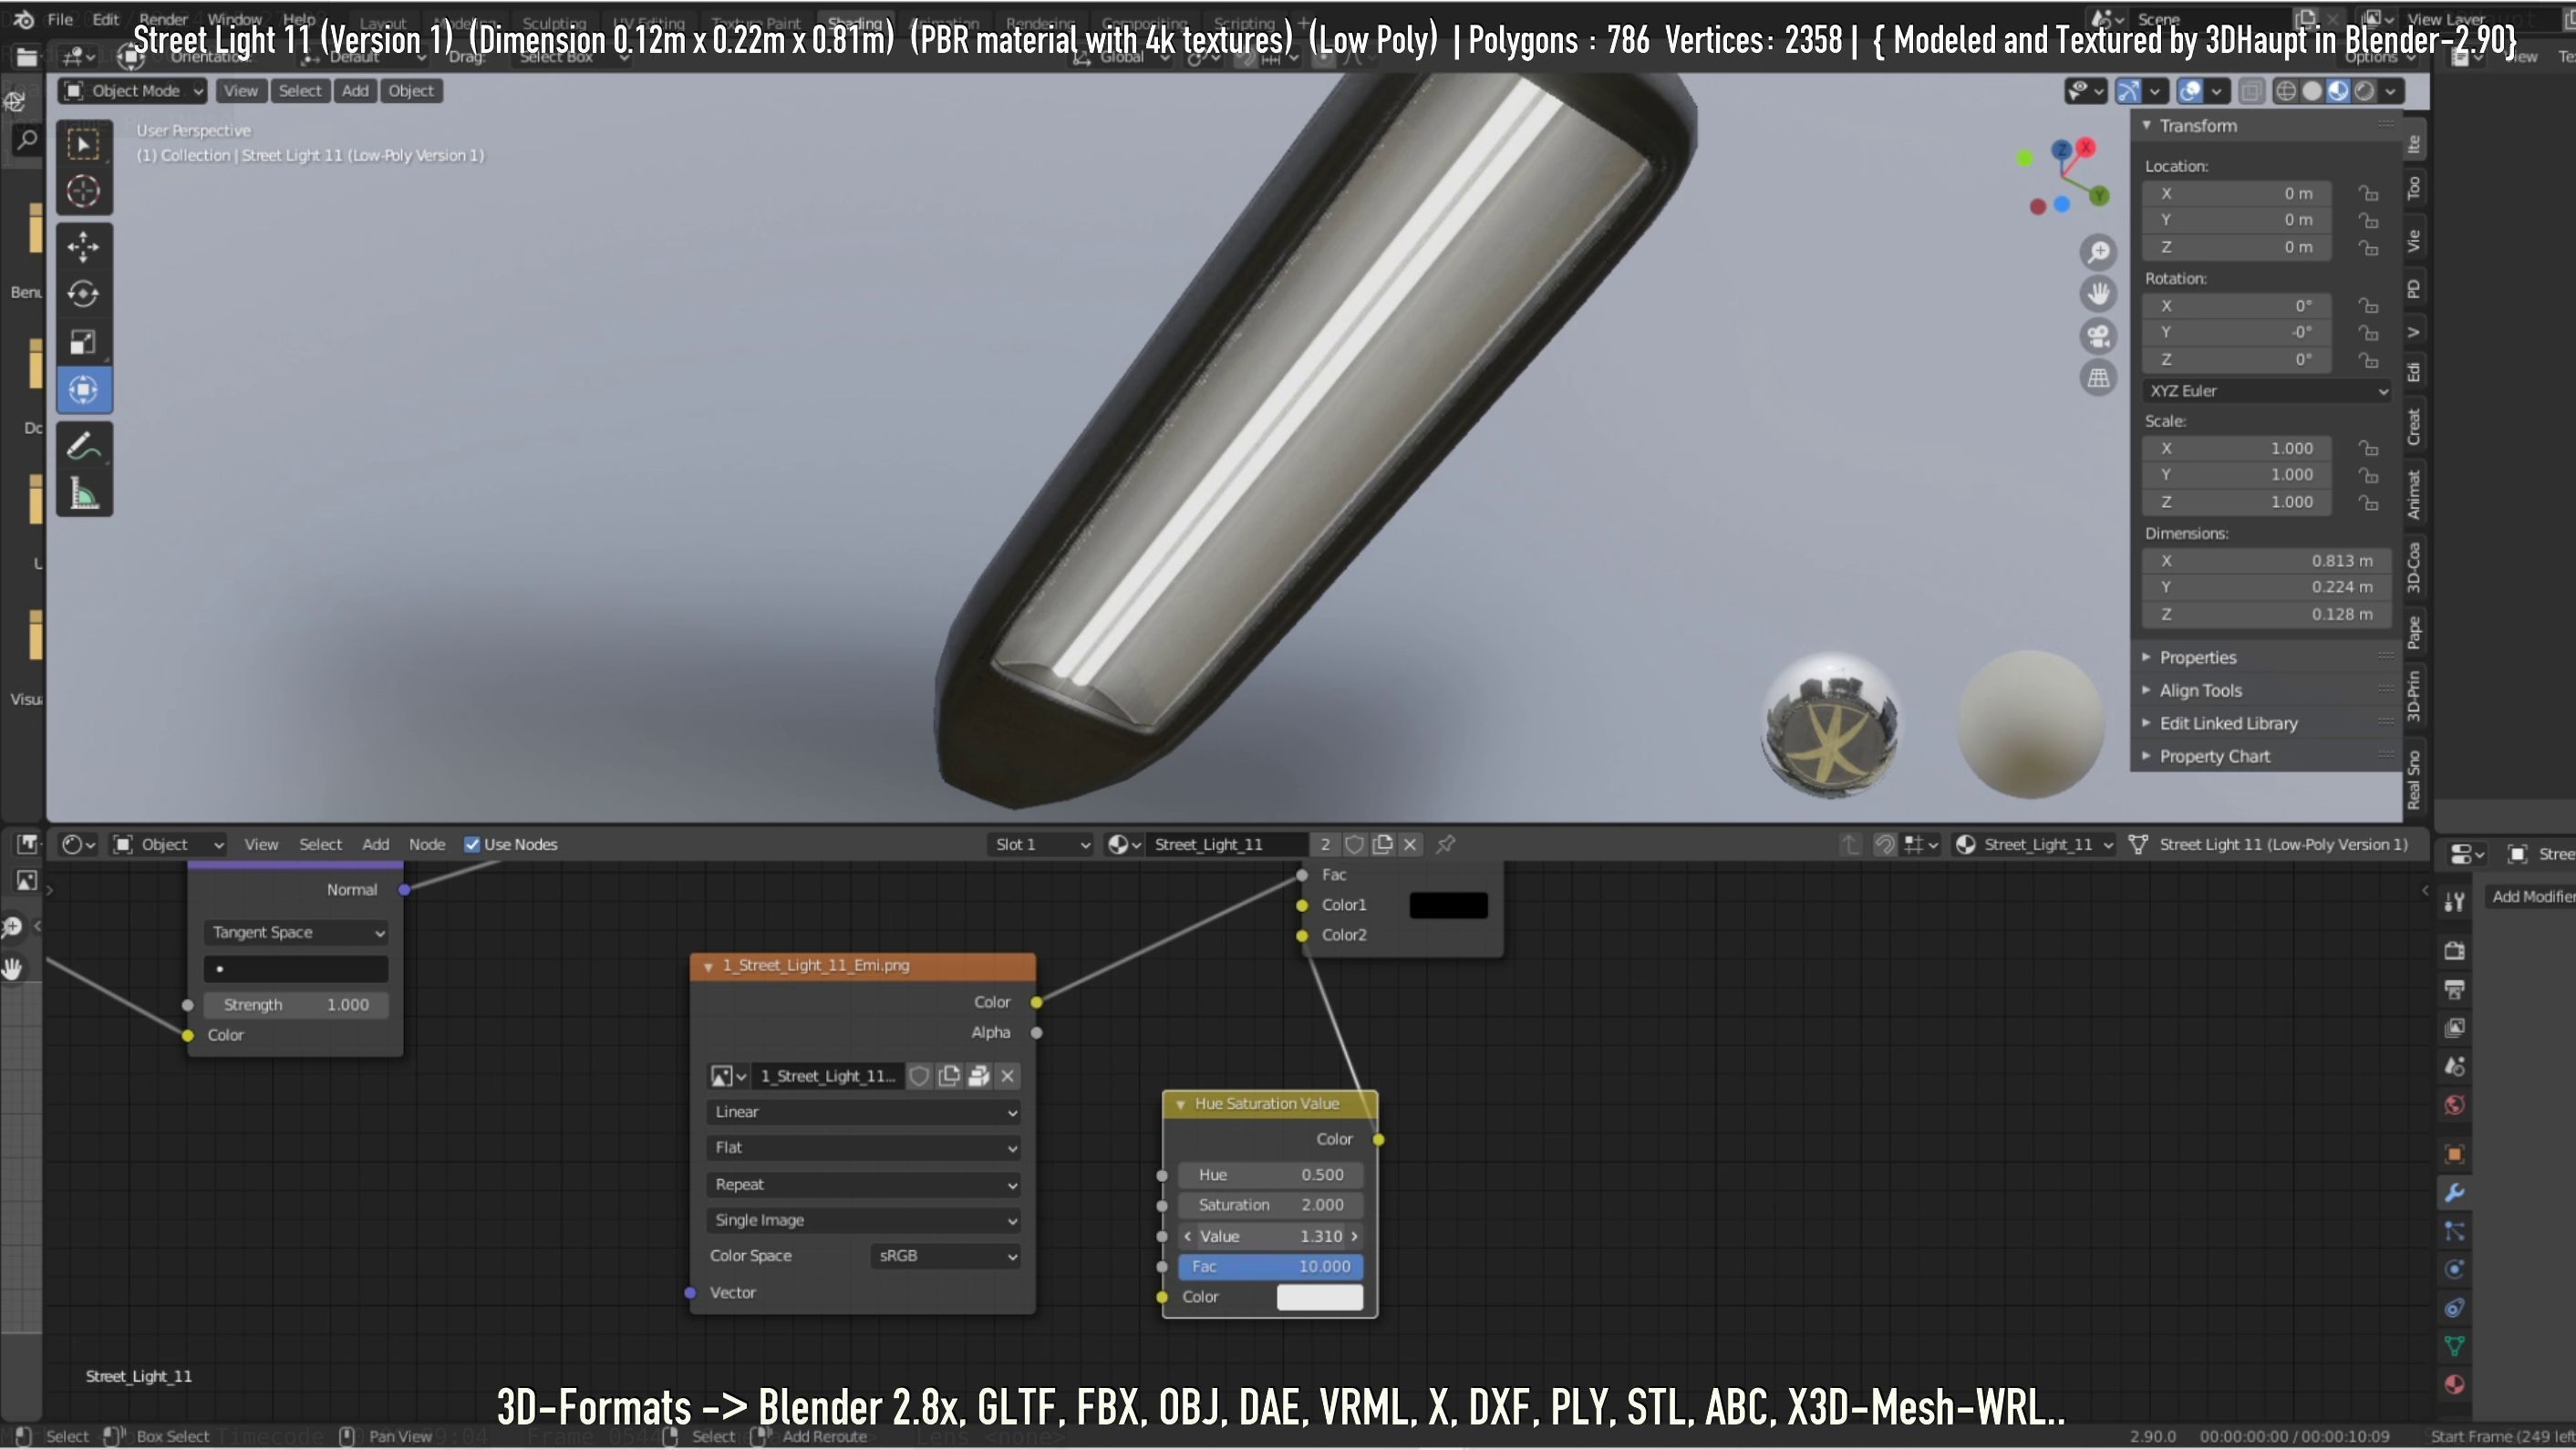This screenshot has width=2576, height=1450.
Task: Open the Edit menu
Action: (x=106, y=19)
